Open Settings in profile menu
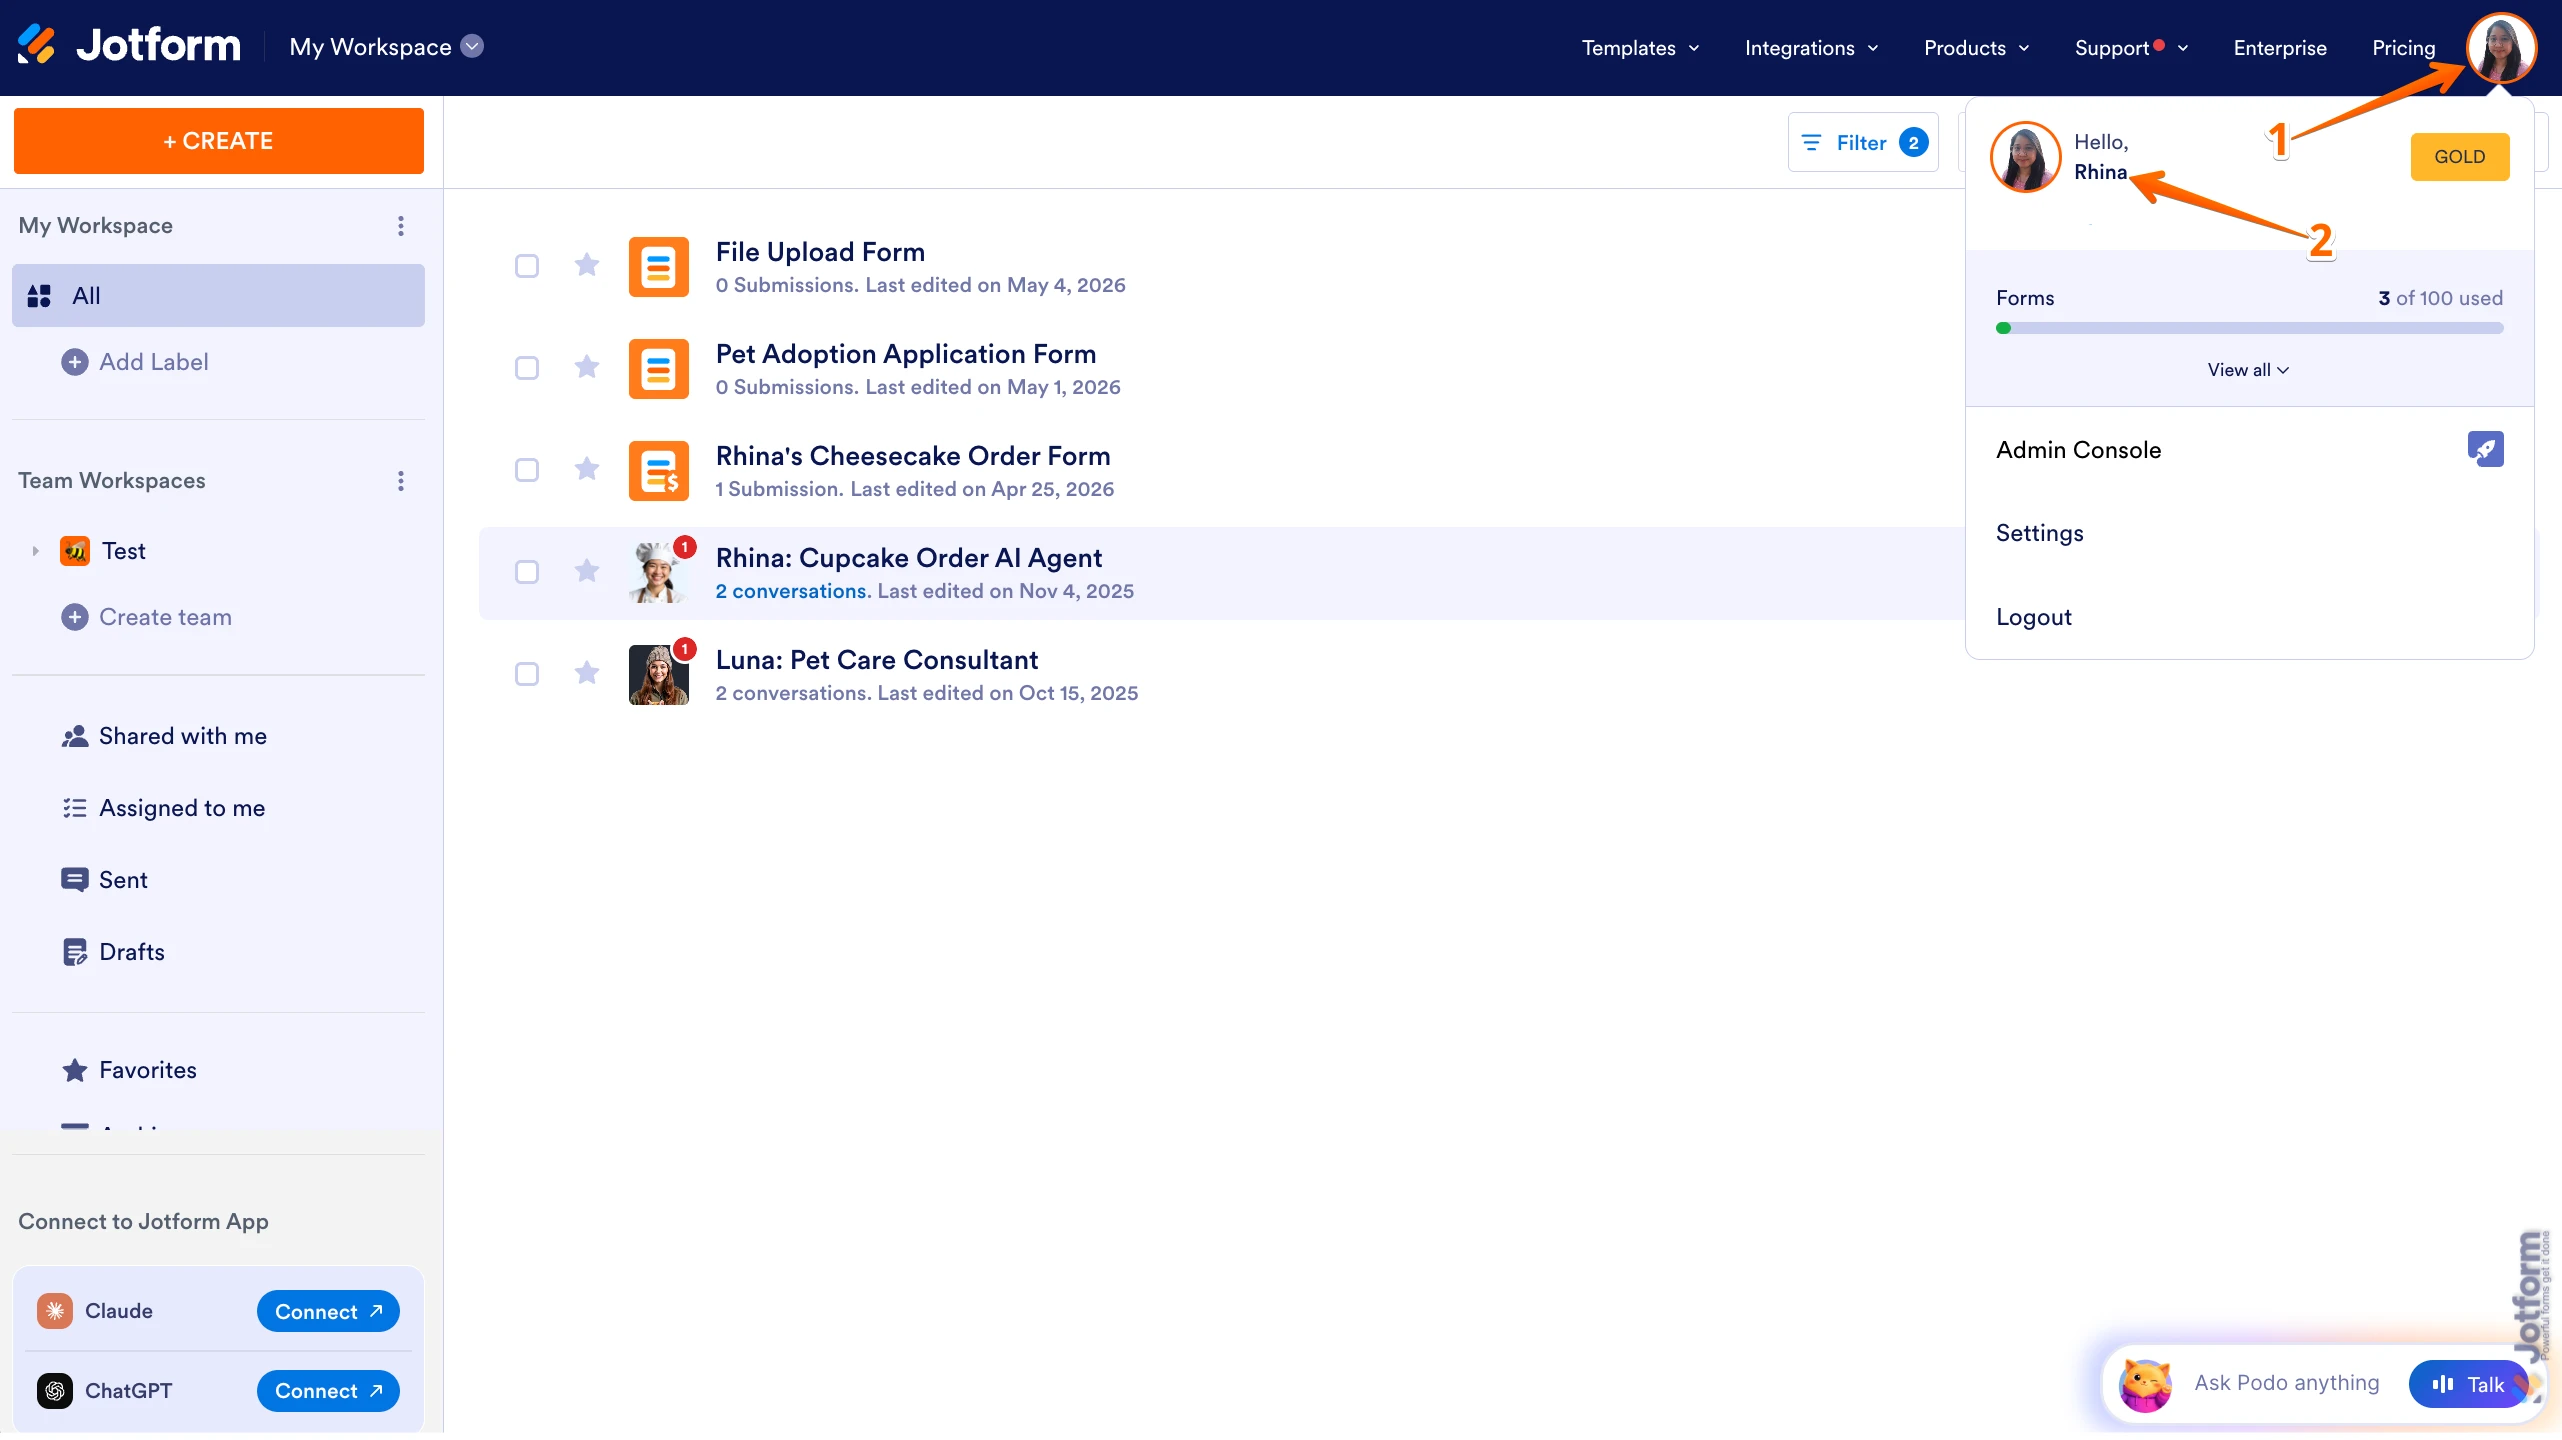Screen dimensions: 2562x1440 (2249, 533)
